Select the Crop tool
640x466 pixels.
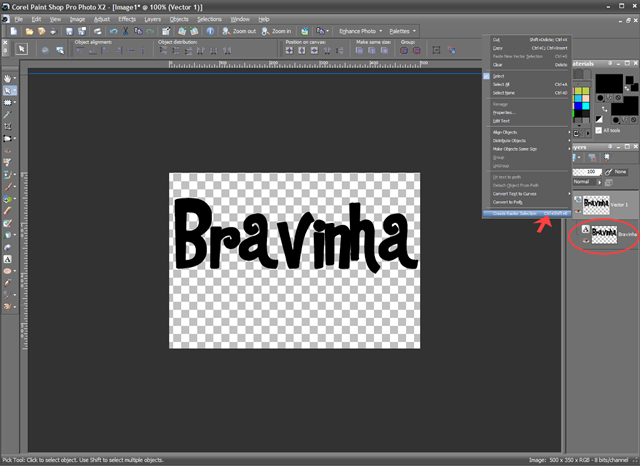[7, 126]
